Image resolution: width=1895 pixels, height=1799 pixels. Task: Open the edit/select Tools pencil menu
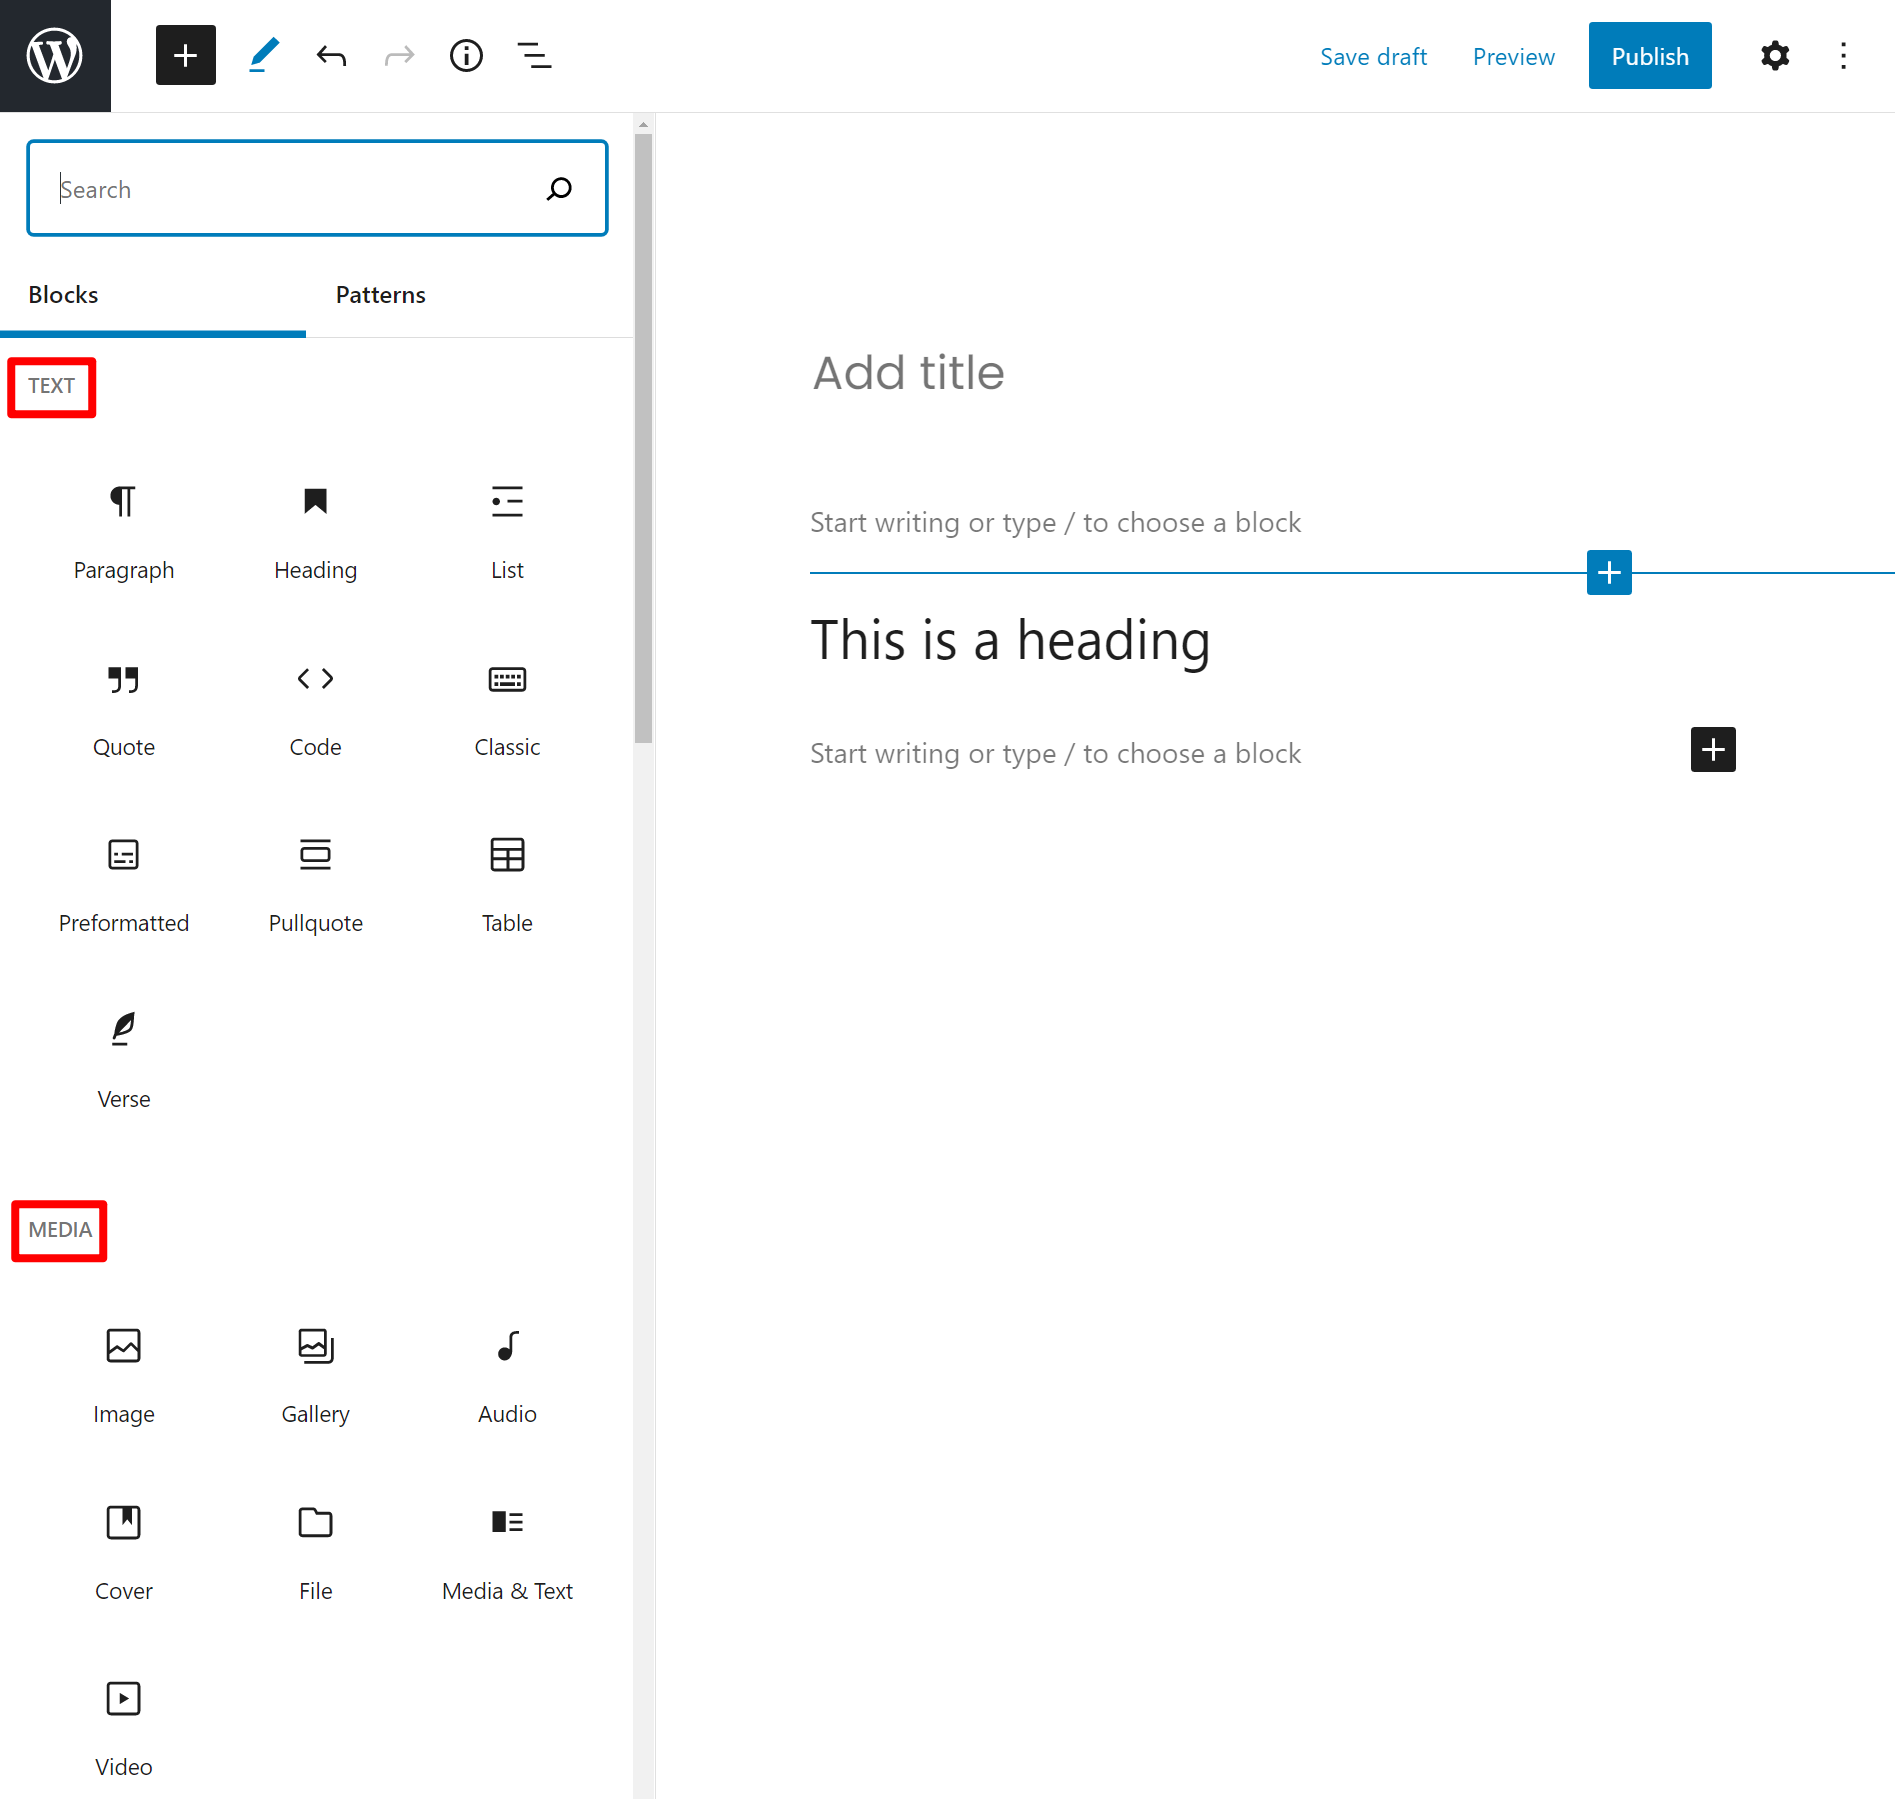coord(263,56)
